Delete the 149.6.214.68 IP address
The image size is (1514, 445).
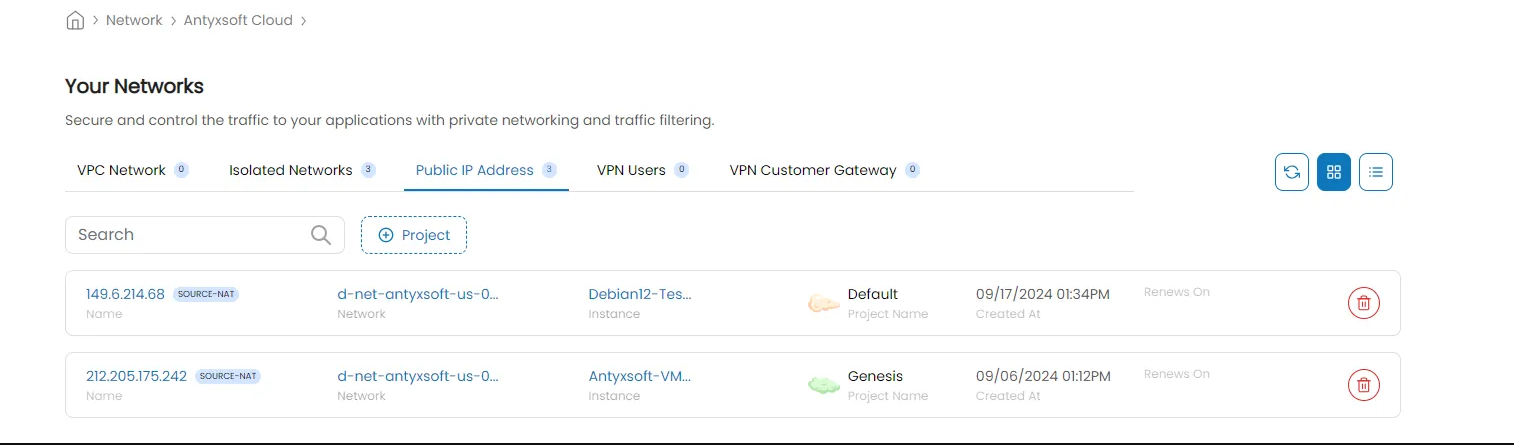[1363, 303]
